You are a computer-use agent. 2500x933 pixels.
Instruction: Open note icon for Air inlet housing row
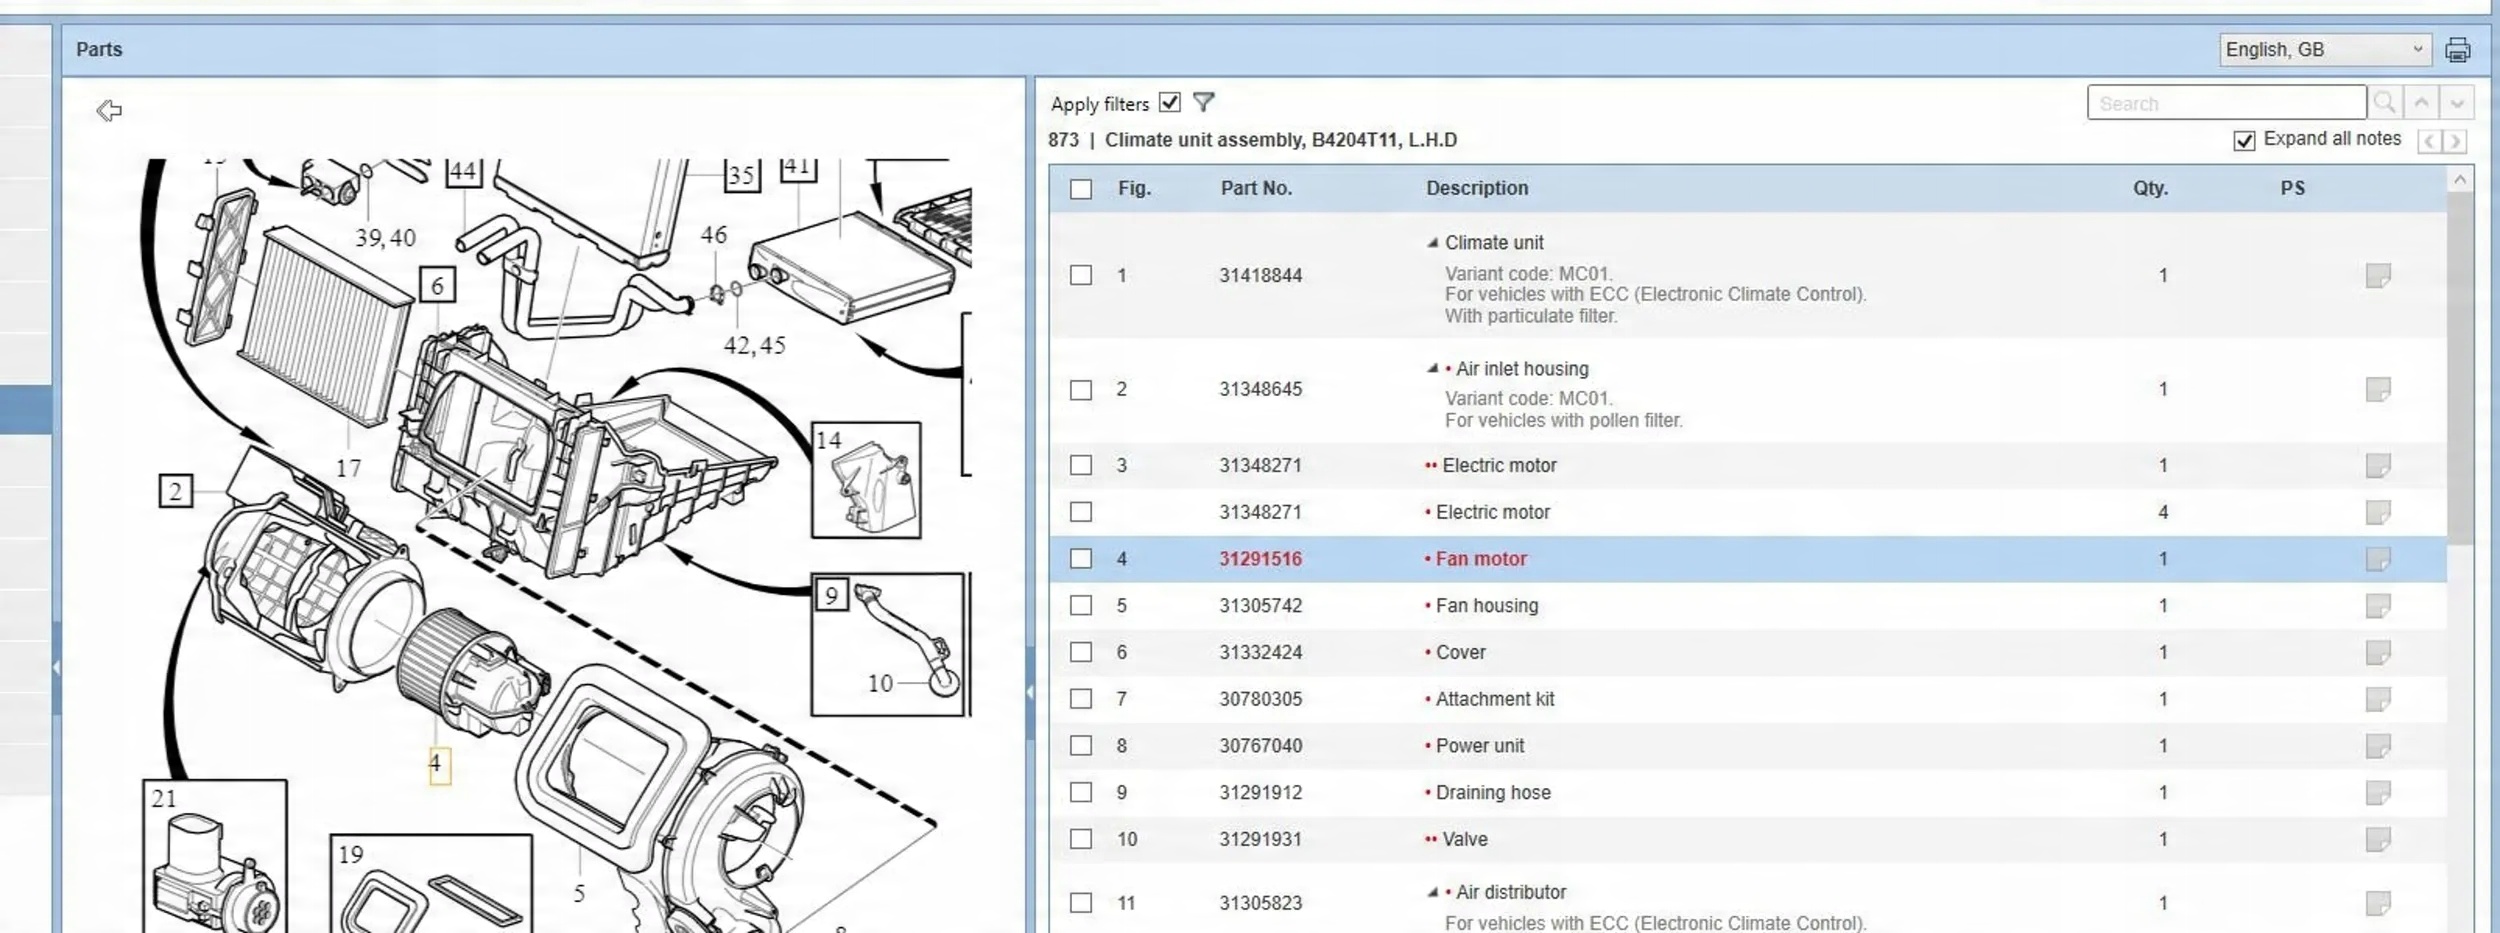pyautogui.click(x=2378, y=389)
